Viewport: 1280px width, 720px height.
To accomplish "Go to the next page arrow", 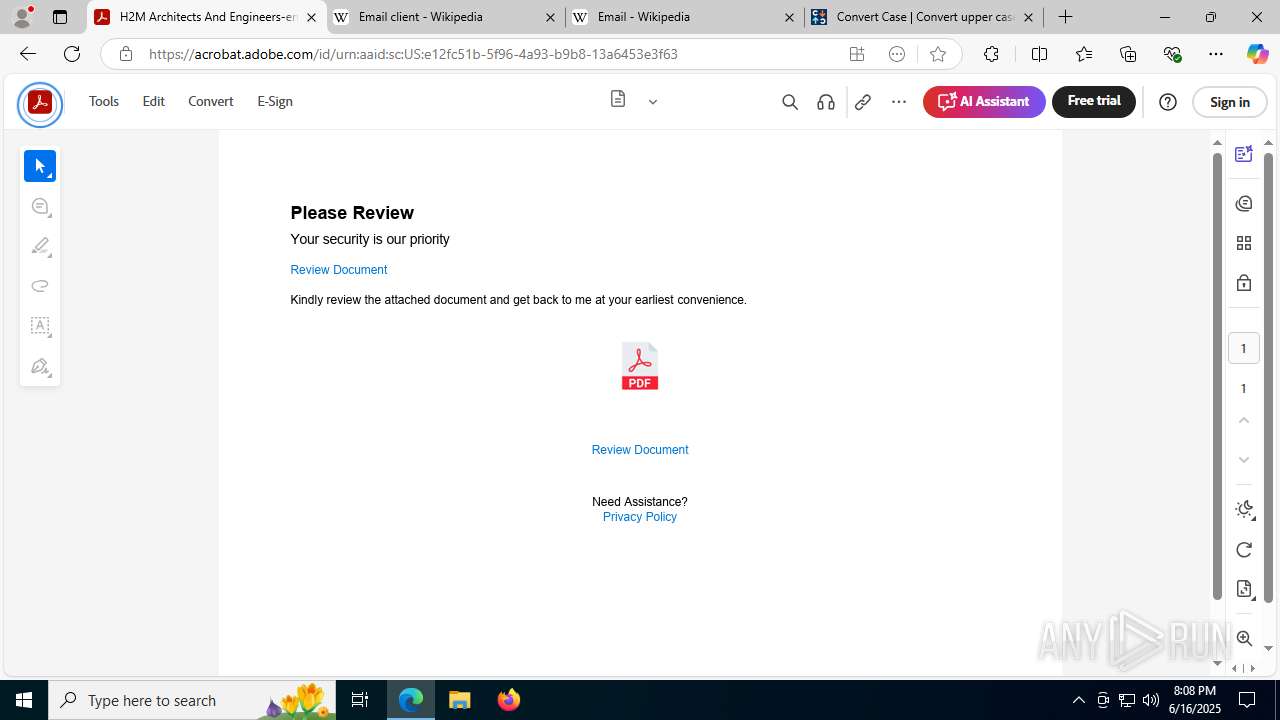I will point(1244,460).
